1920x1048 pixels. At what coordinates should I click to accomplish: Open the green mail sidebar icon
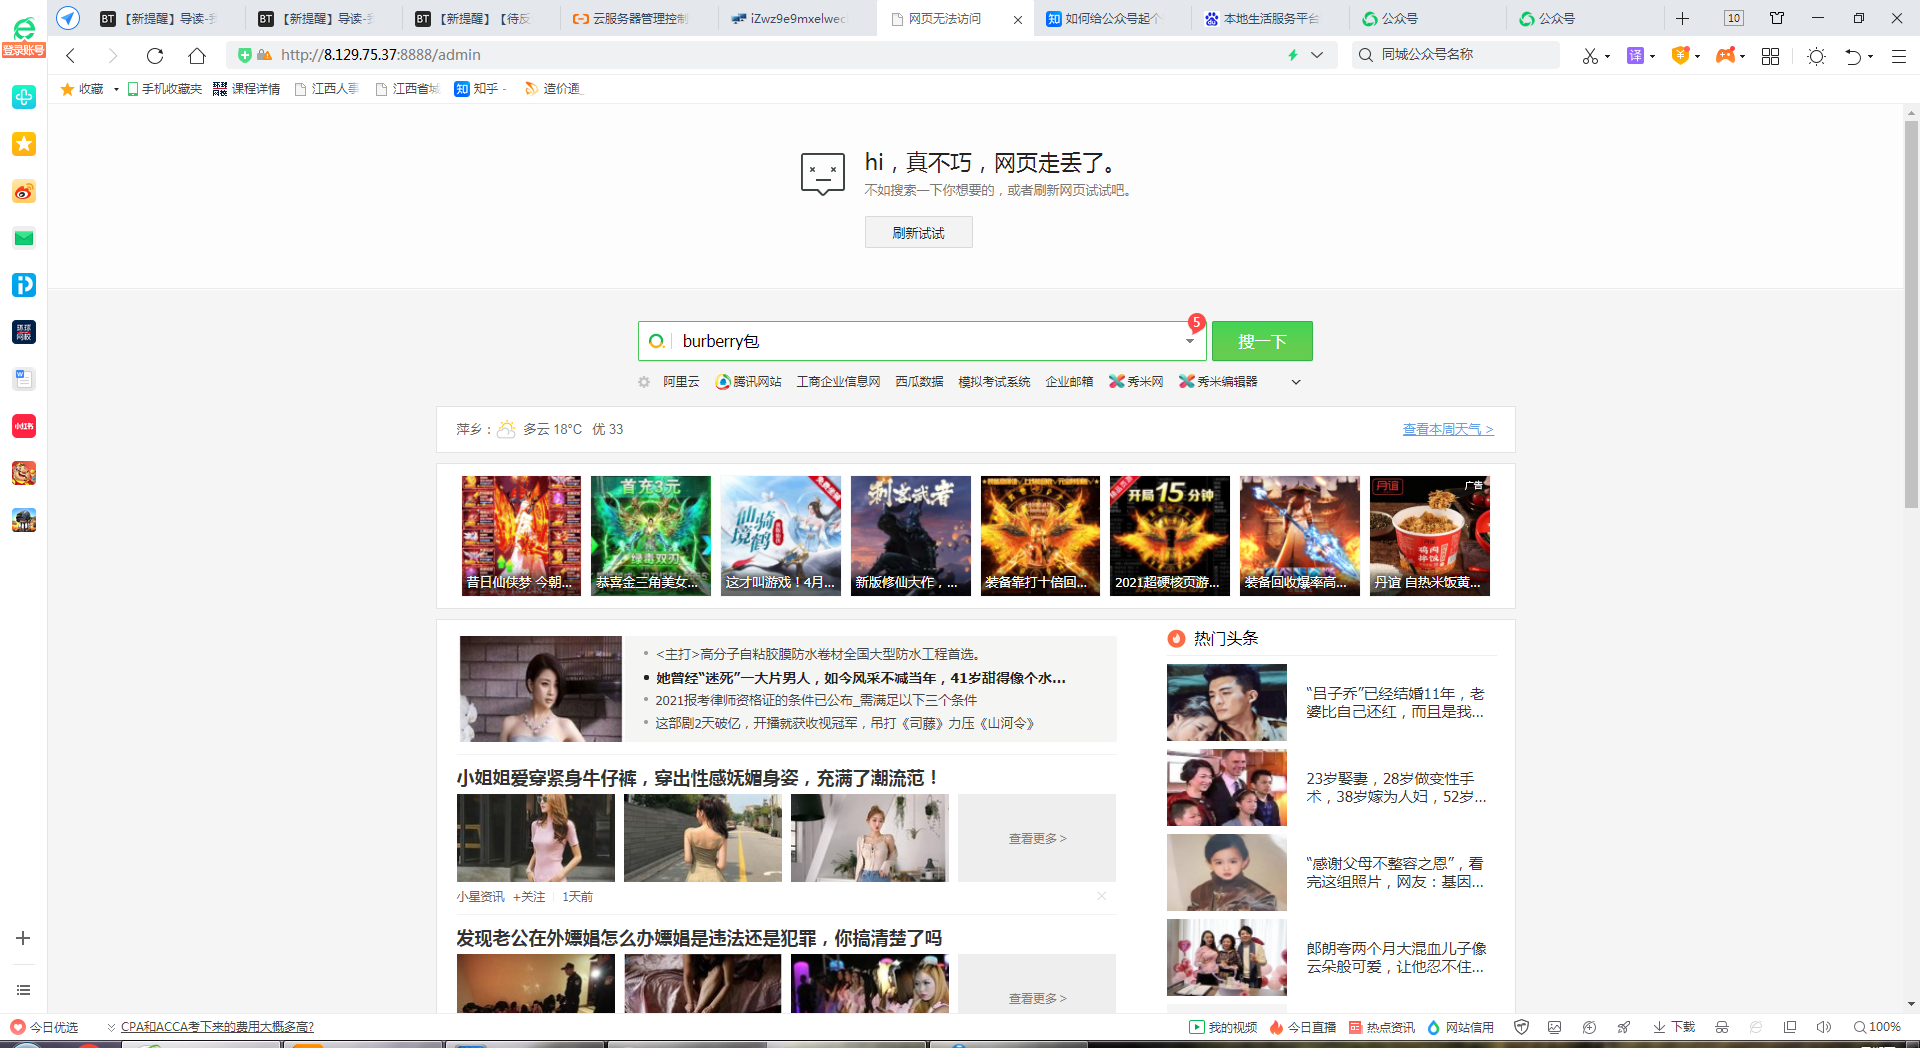pos(24,238)
